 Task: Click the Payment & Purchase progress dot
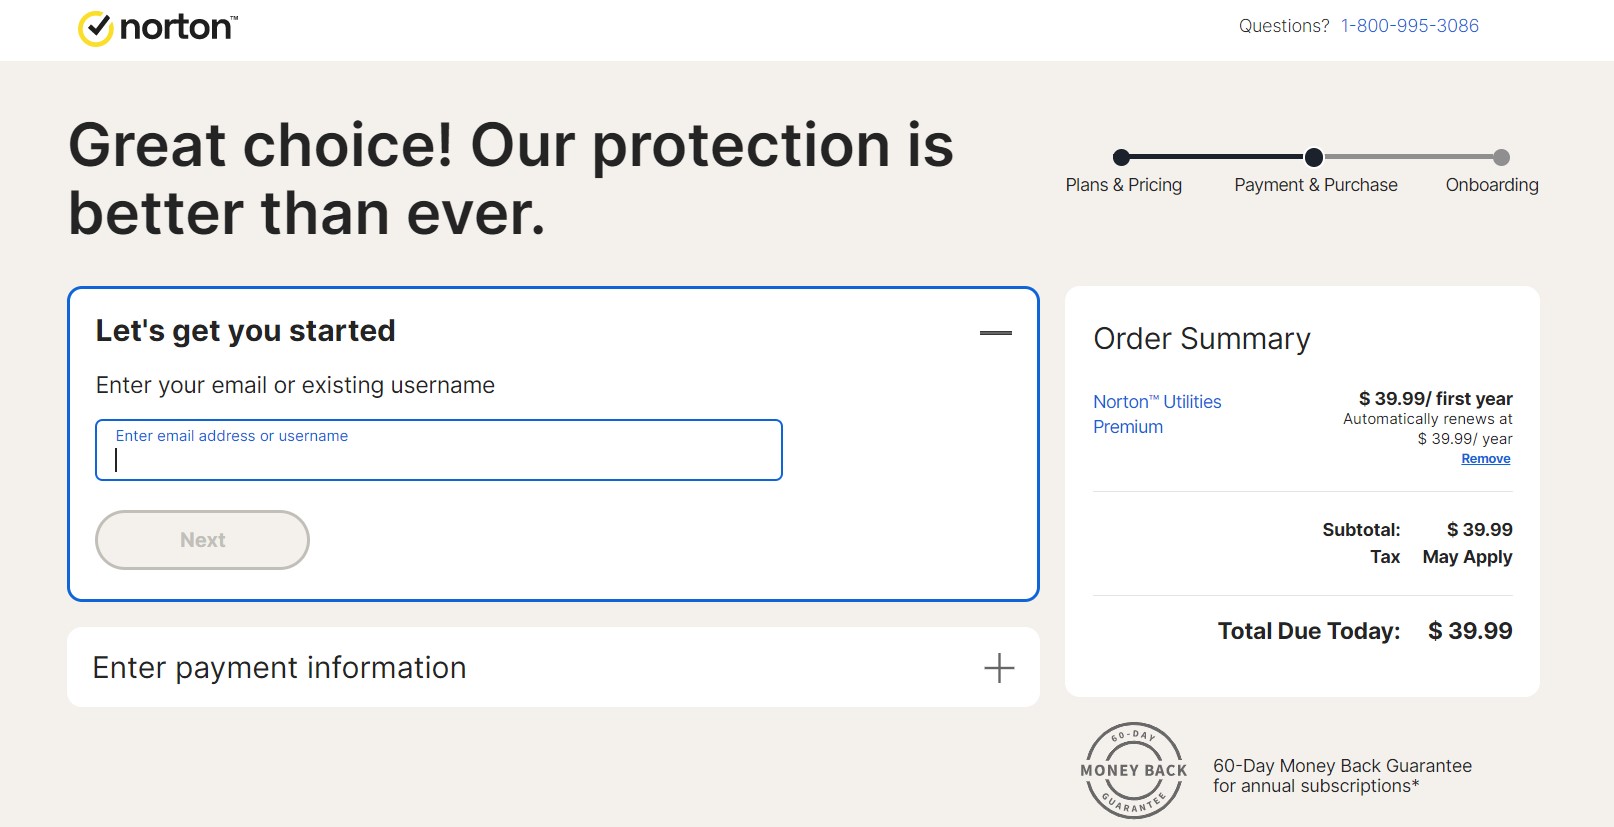pyautogui.click(x=1314, y=157)
